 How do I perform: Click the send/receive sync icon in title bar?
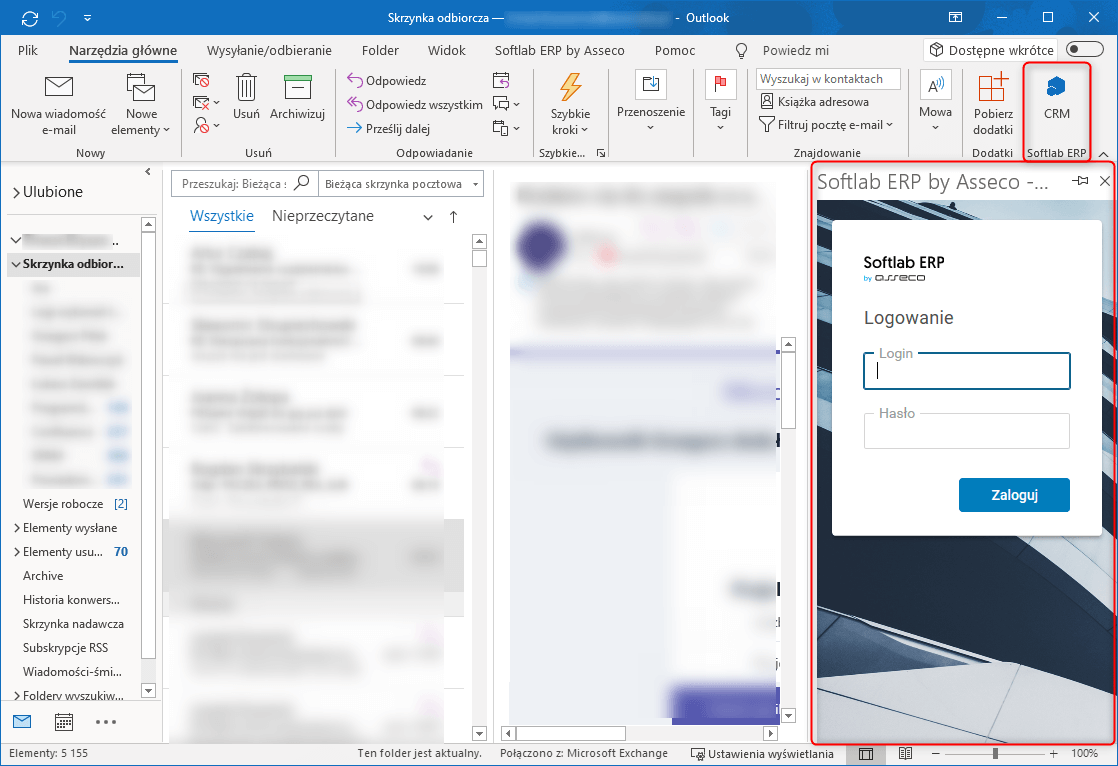coord(30,18)
